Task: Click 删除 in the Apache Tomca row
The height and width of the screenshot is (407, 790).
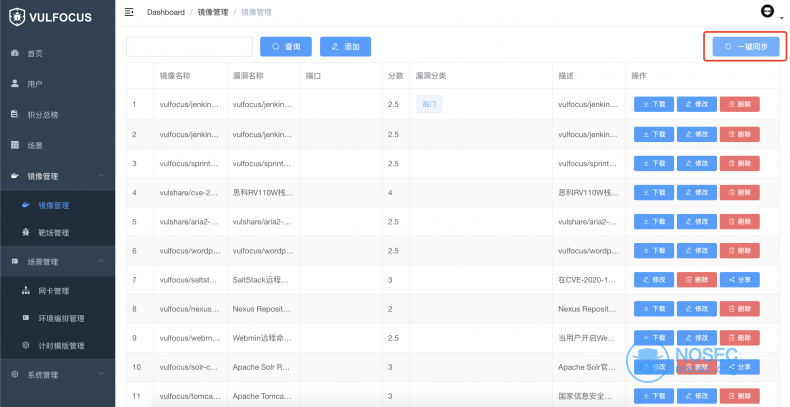Action: tap(740, 396)
